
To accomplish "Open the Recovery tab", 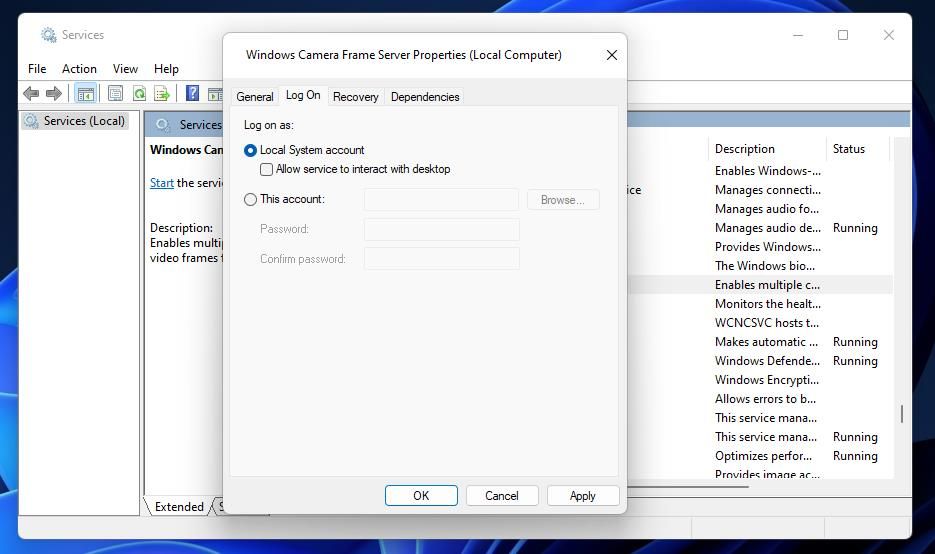I will pyautogui.click(x=355, y=97).
